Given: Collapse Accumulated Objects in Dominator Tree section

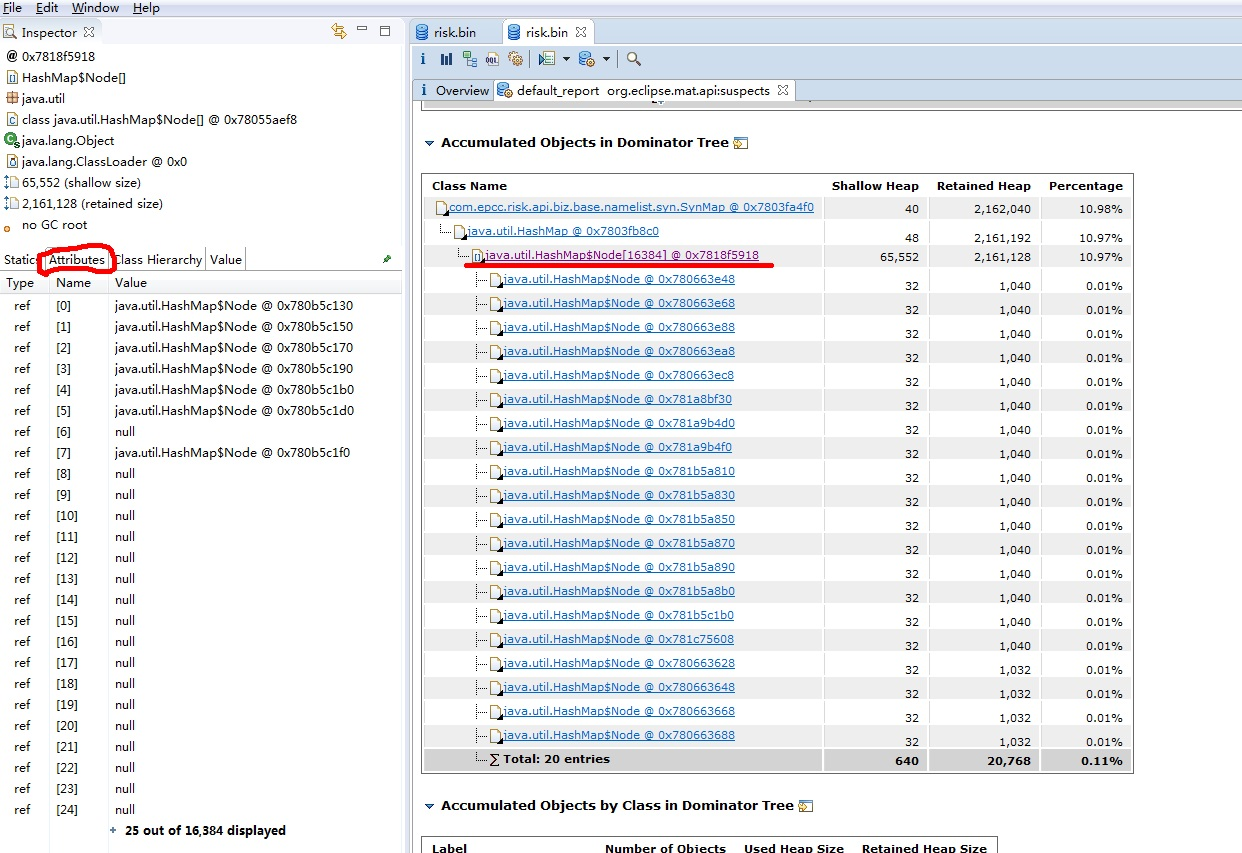Looking at the screenshot, I should point(430,143).
